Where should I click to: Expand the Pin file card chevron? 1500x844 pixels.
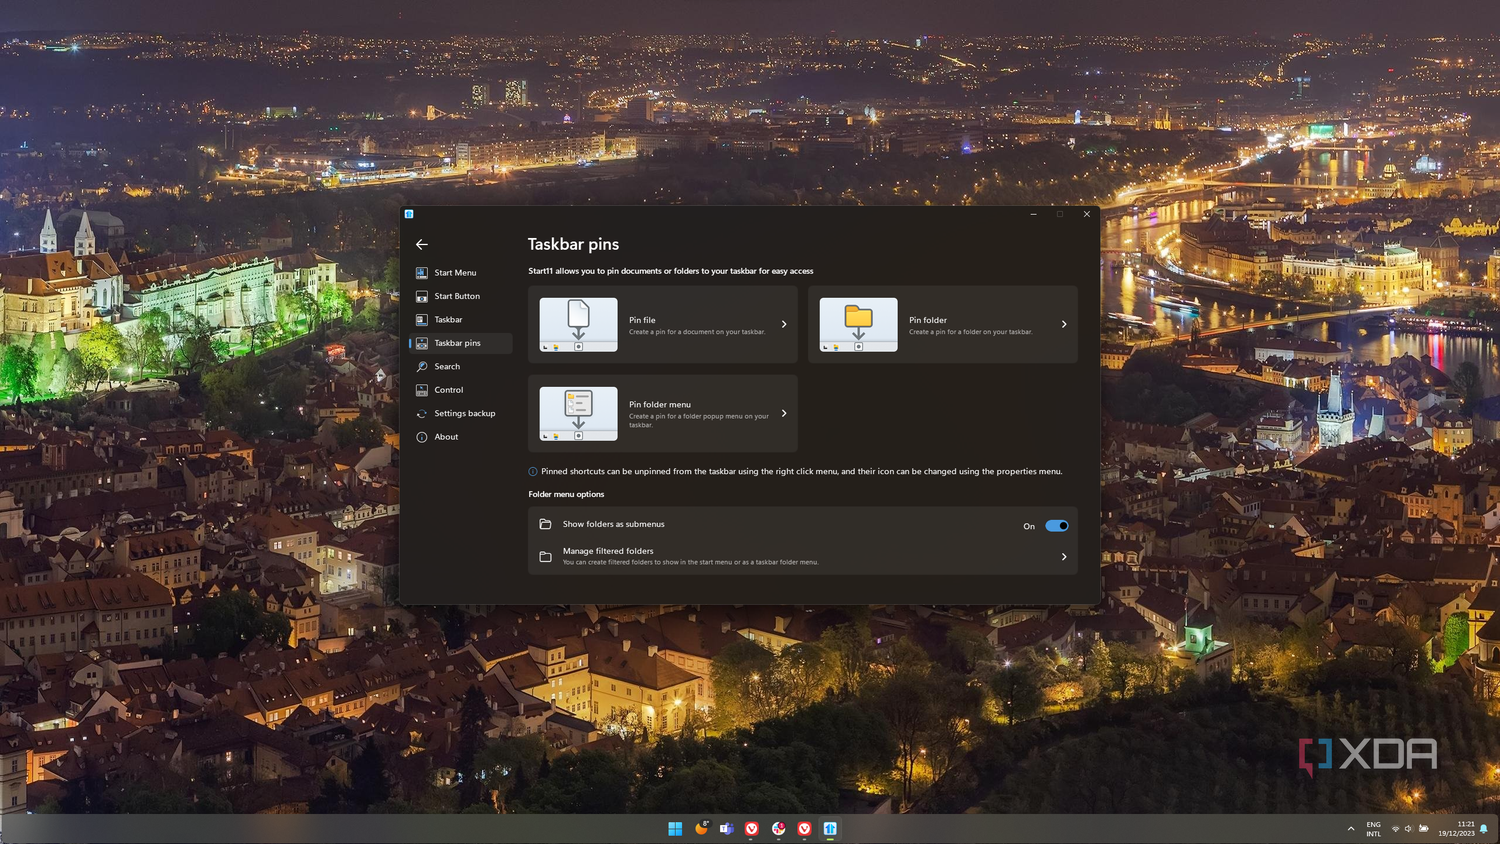click(x=784, y=324)
